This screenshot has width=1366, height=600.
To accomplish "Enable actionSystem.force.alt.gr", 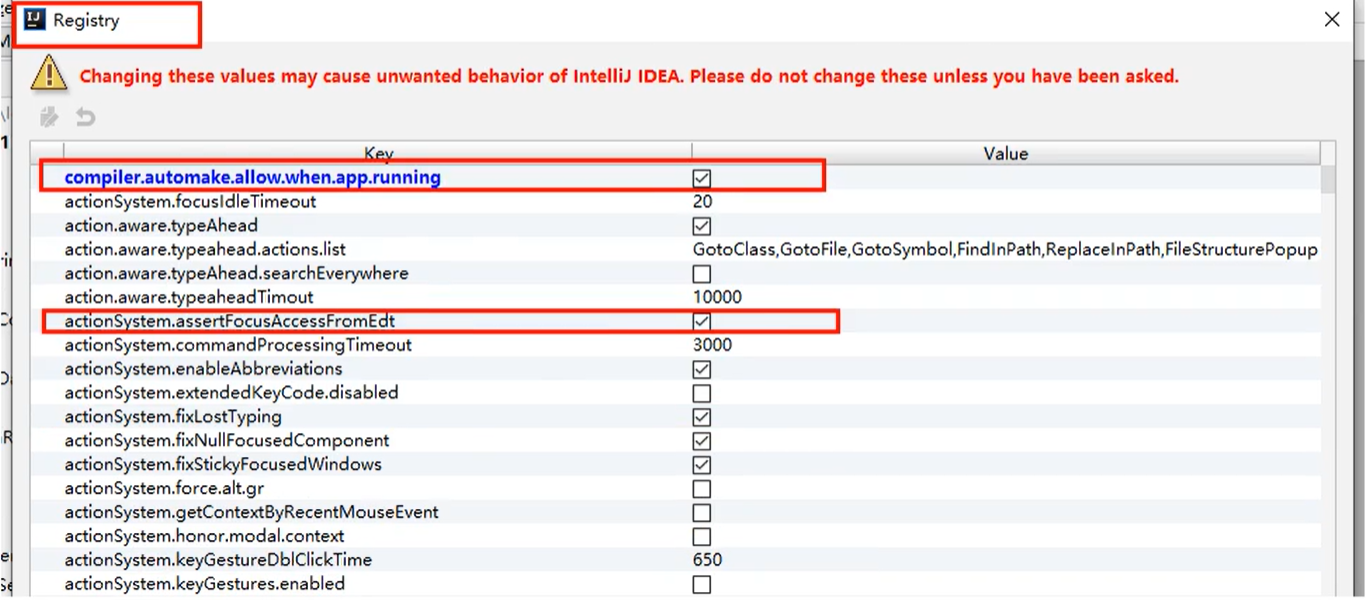I will tap(701, 488).
